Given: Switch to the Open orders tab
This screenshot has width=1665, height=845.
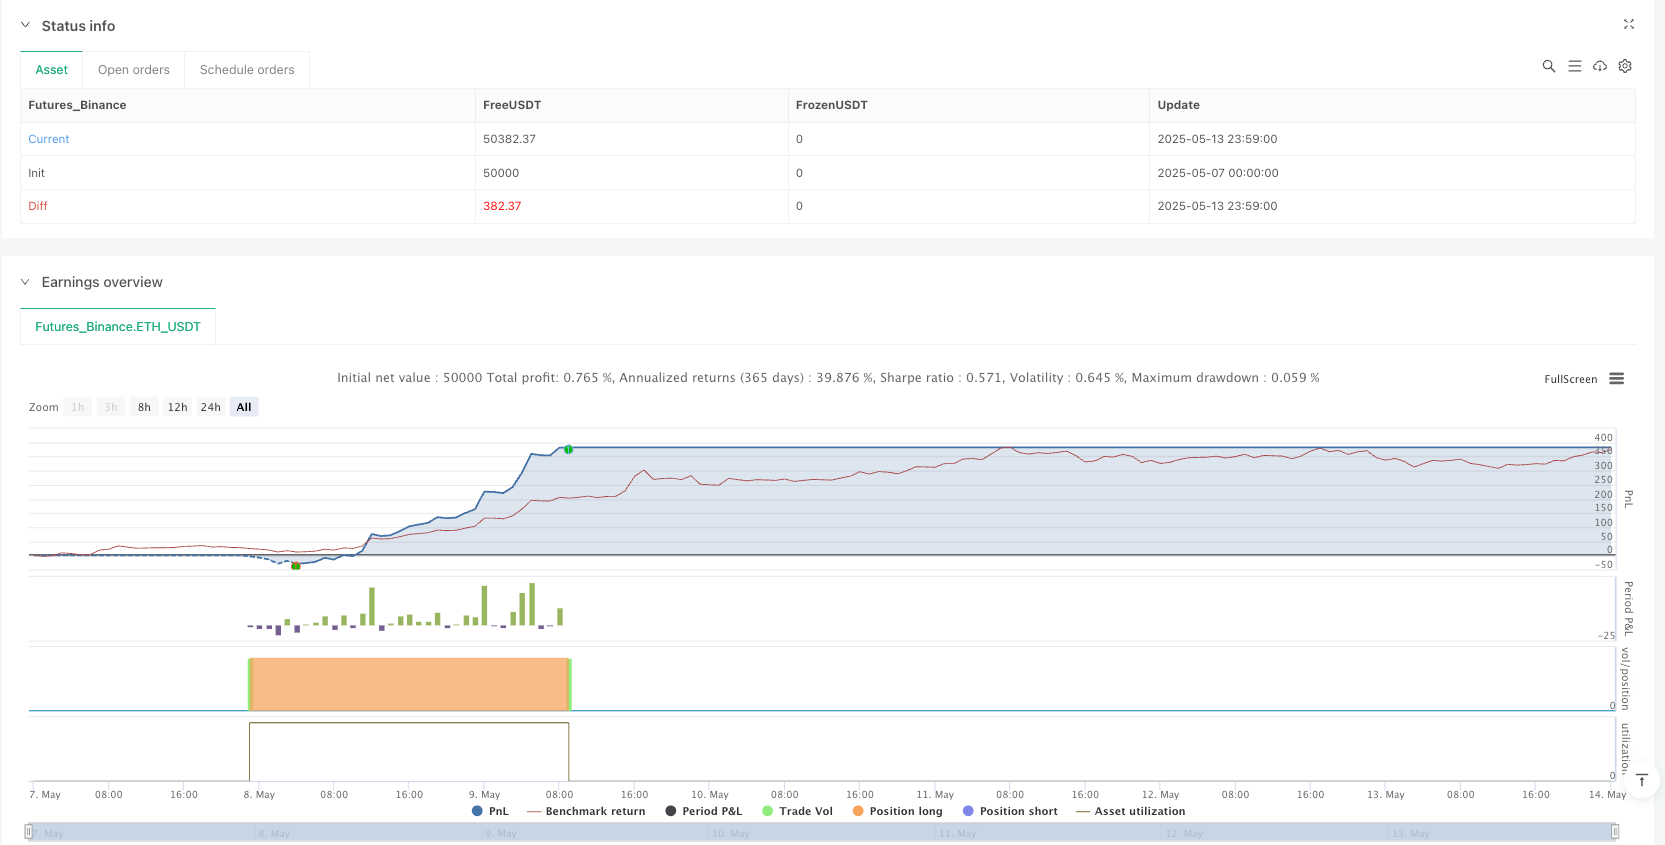Looking at the screenshot, I should tap(134, 70).
